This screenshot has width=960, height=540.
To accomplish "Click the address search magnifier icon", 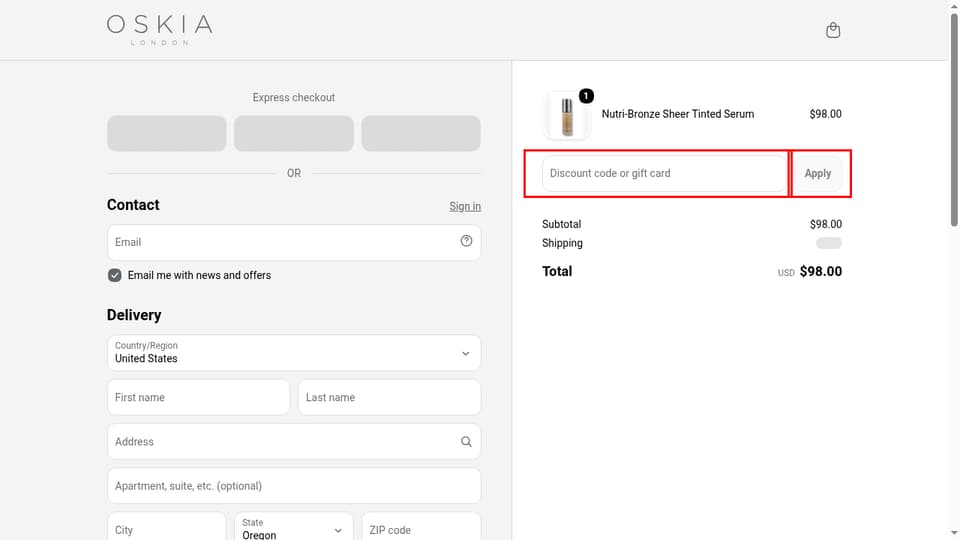I will 466,441.
